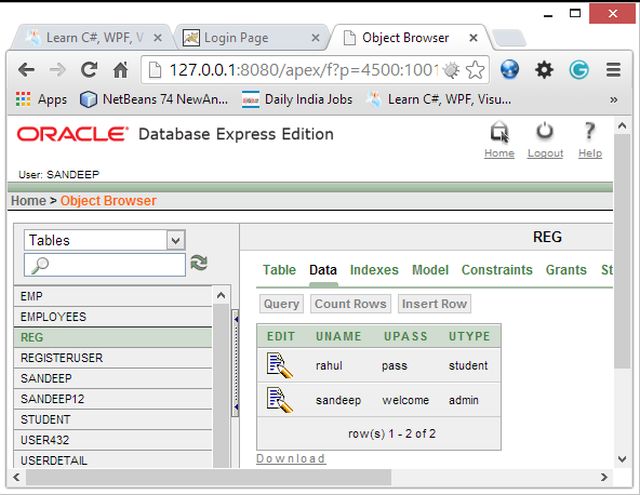Click the horizontal page scrollbar

[208, 477]
